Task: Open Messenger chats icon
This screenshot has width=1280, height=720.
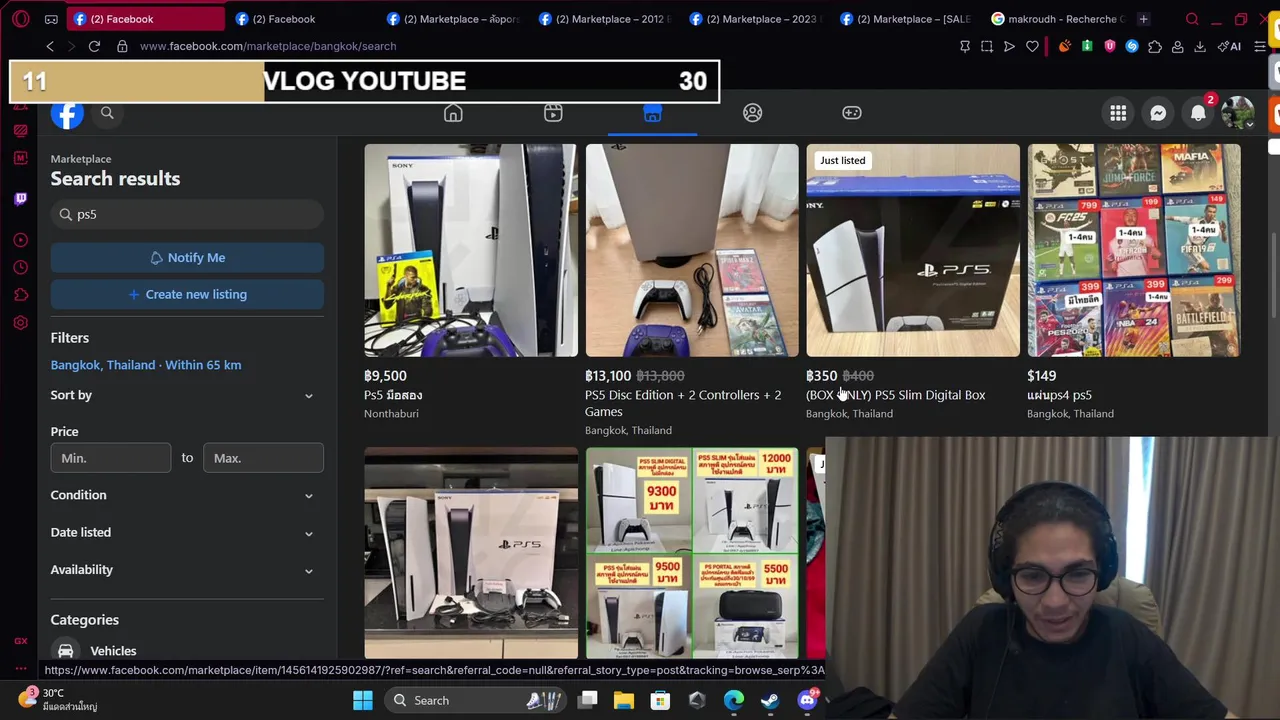Action: click(1158, 113)
